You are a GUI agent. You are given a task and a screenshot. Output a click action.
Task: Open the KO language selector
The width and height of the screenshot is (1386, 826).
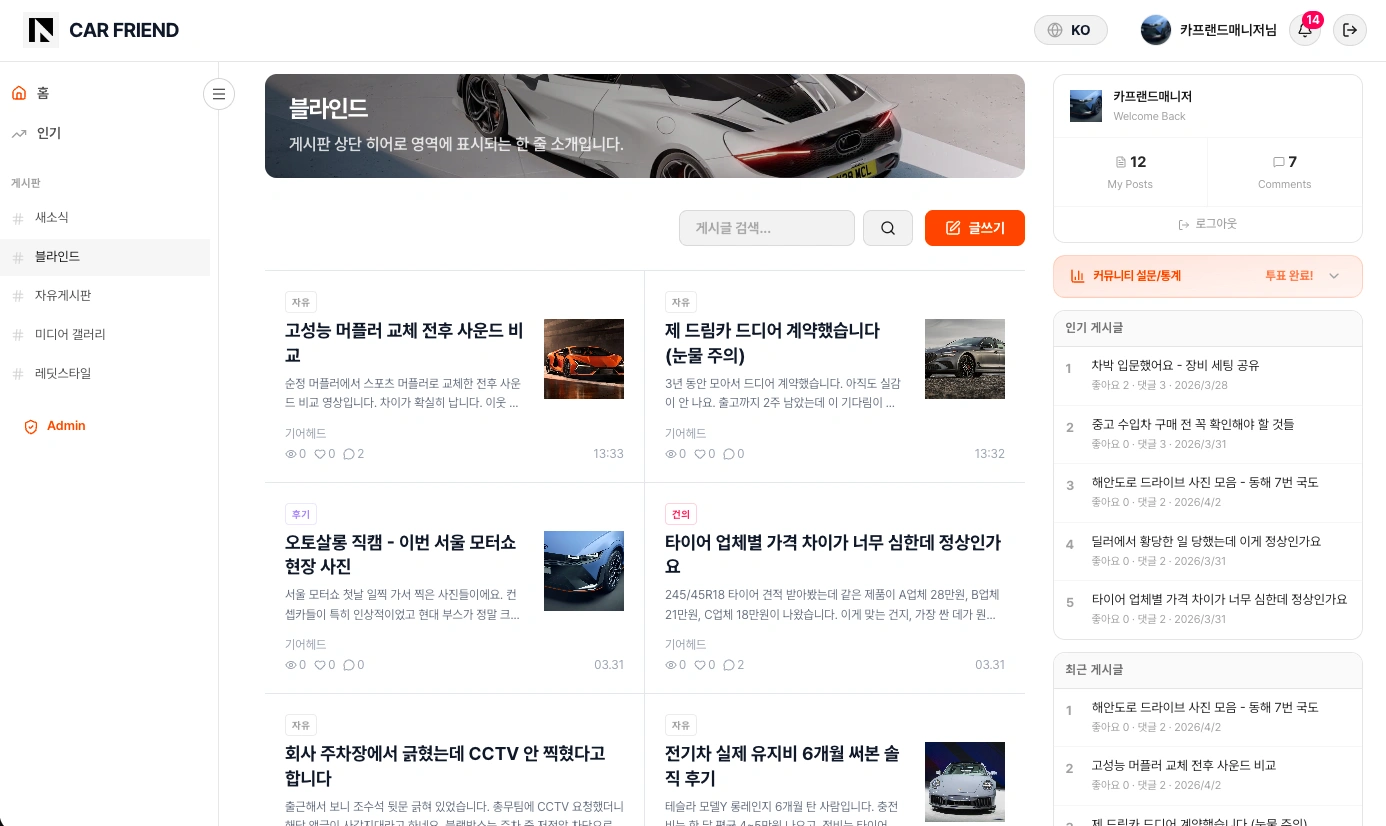(x=1071, y=30)
